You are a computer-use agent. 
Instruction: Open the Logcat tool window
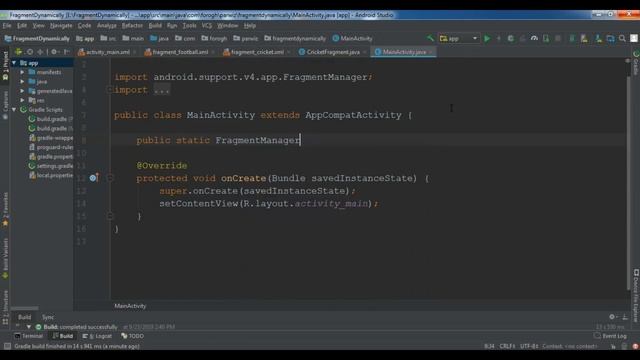point(97,336)
